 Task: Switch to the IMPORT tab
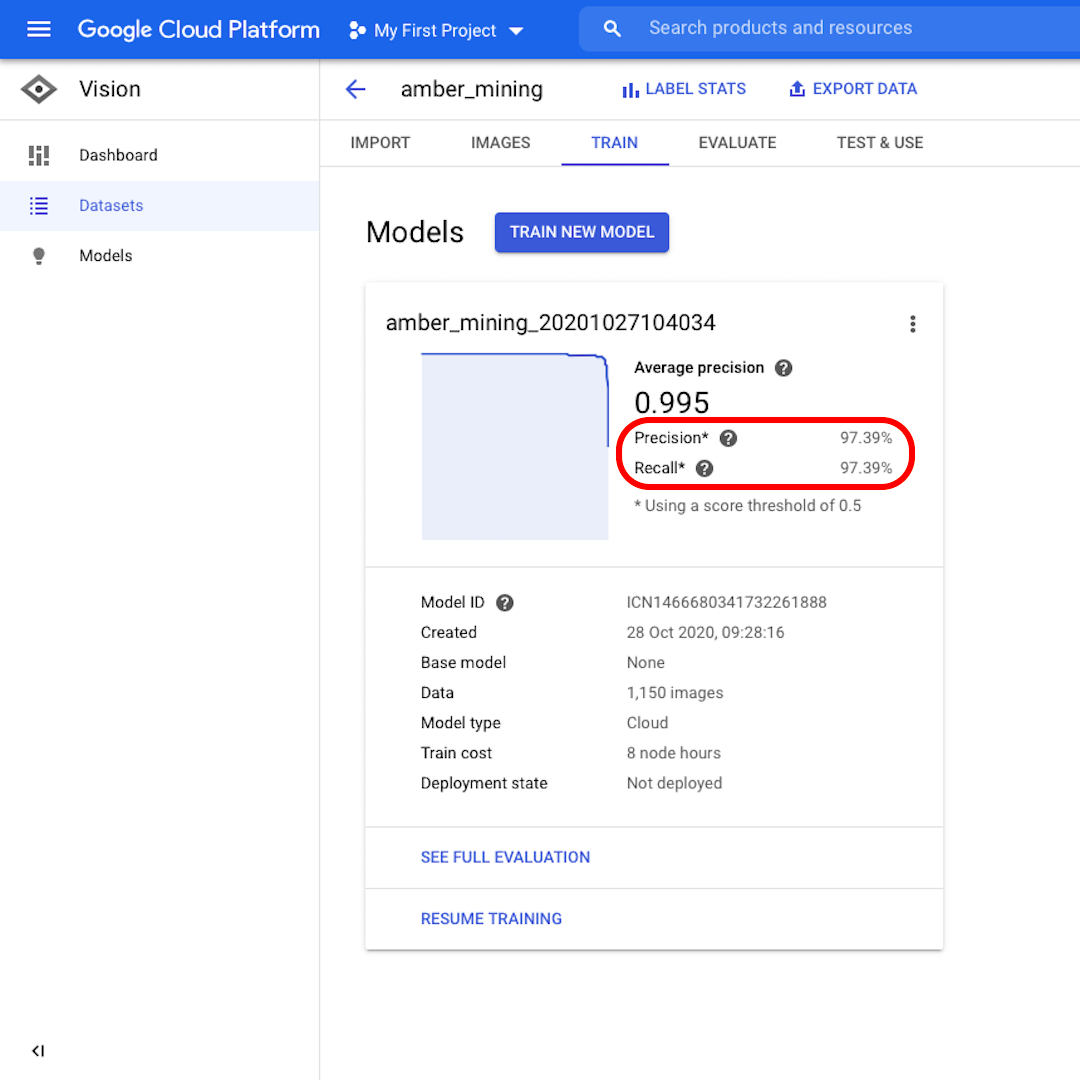click(x=380, y=143)
